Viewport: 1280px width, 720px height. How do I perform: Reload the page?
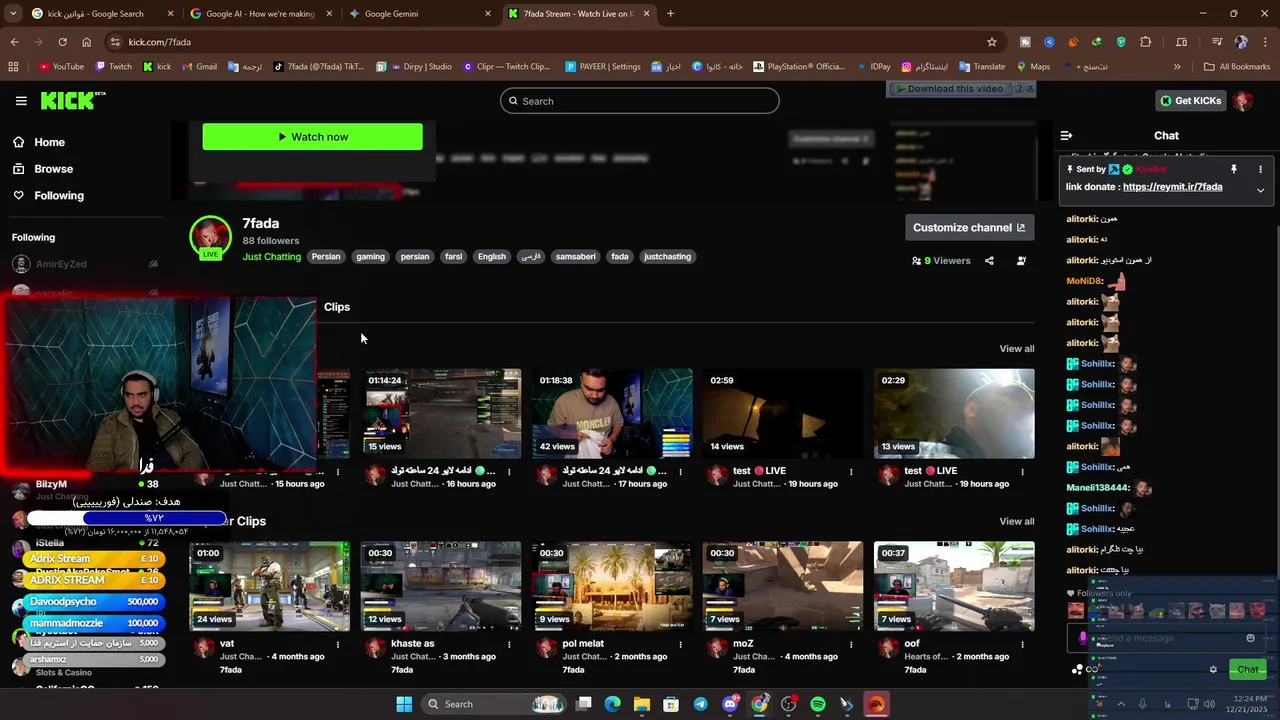(x=62, y=42)
